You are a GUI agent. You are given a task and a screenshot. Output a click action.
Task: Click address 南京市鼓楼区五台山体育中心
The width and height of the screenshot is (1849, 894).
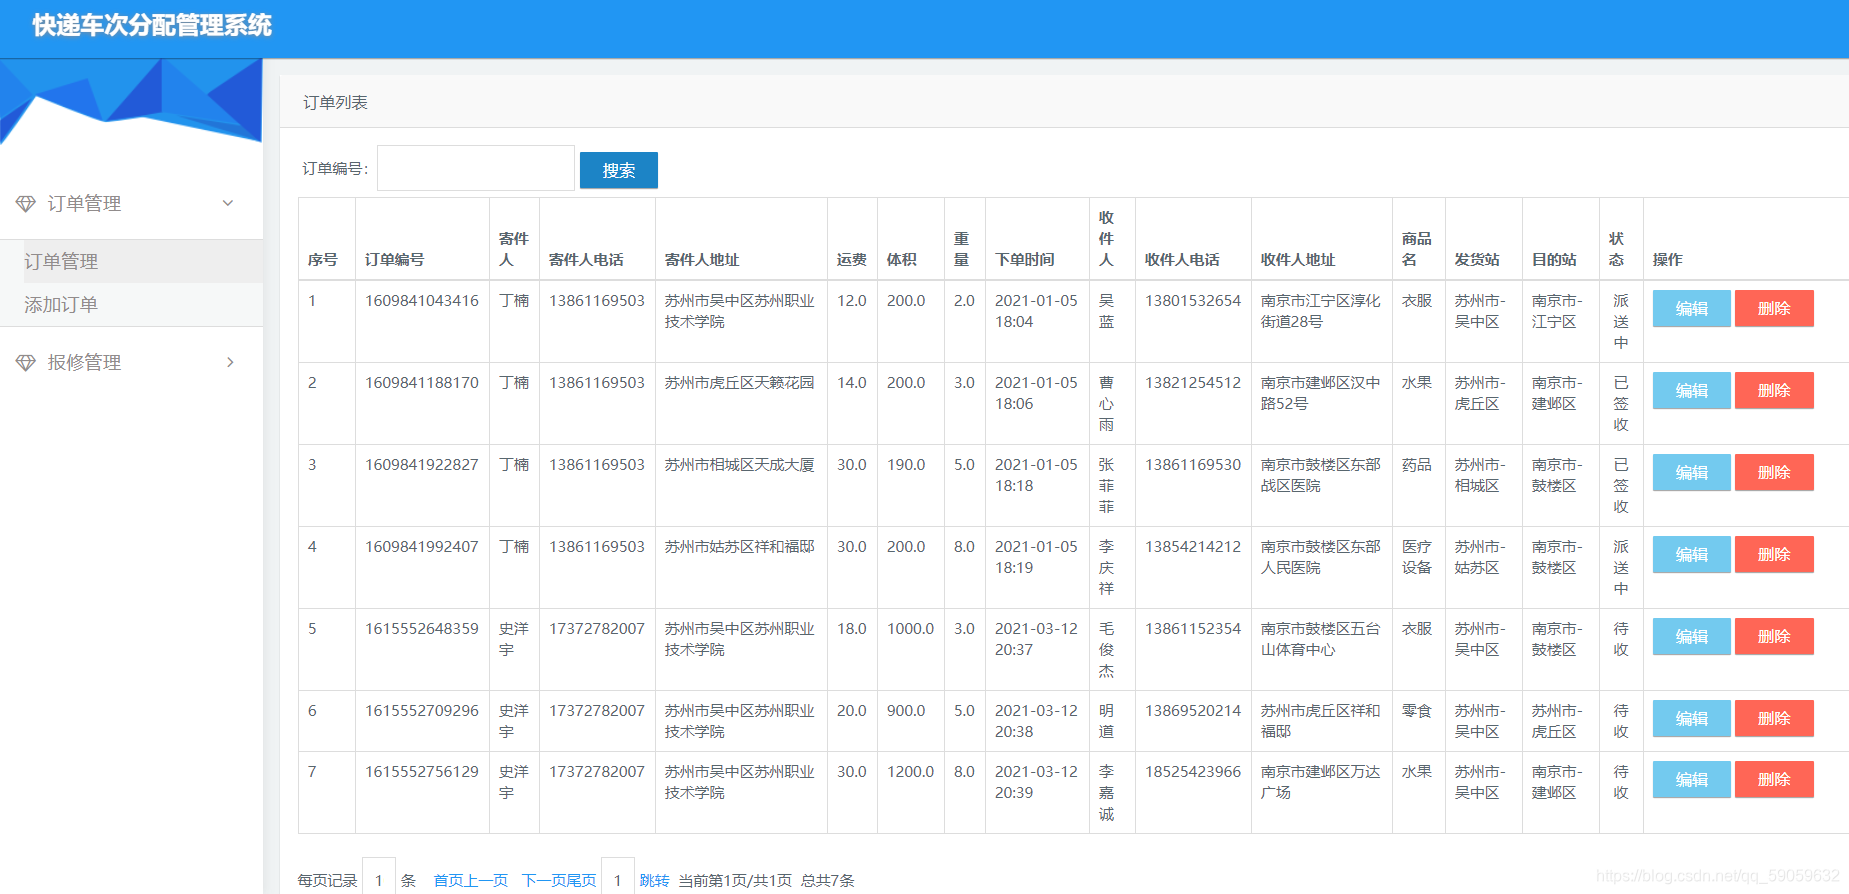click(1321, 639)
